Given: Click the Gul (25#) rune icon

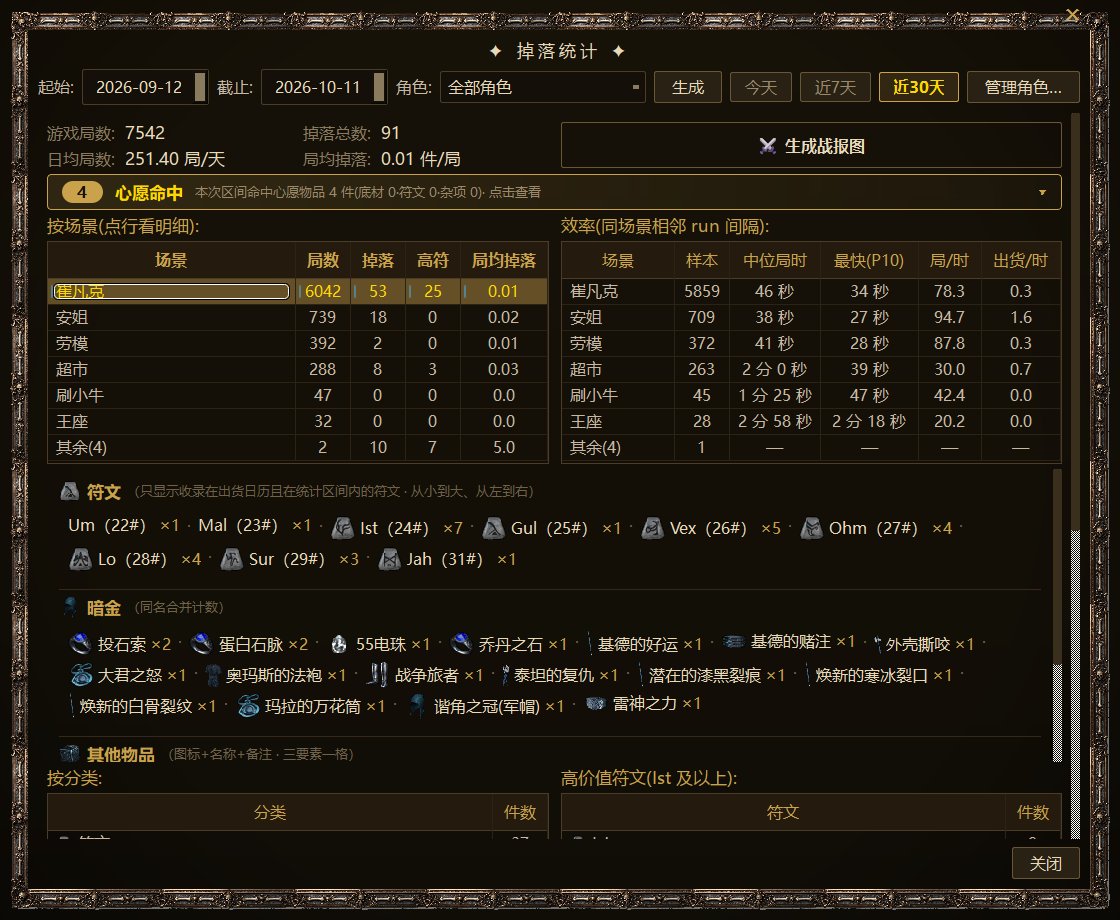Looking at the screenshot, I should (494, 529).
